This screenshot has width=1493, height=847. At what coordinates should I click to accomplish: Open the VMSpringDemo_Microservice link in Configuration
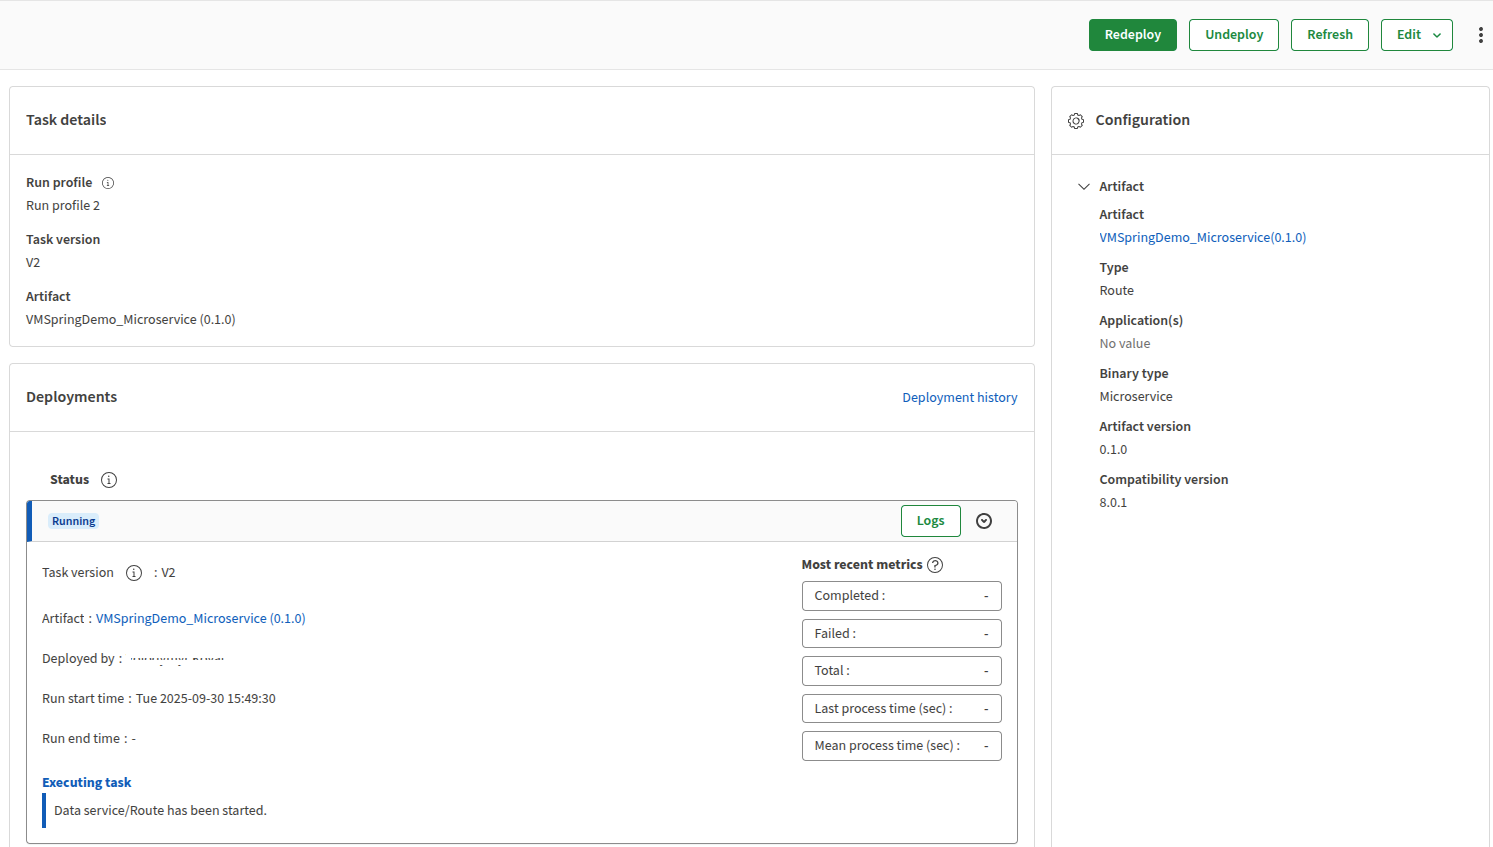(x=1202, y=238)
